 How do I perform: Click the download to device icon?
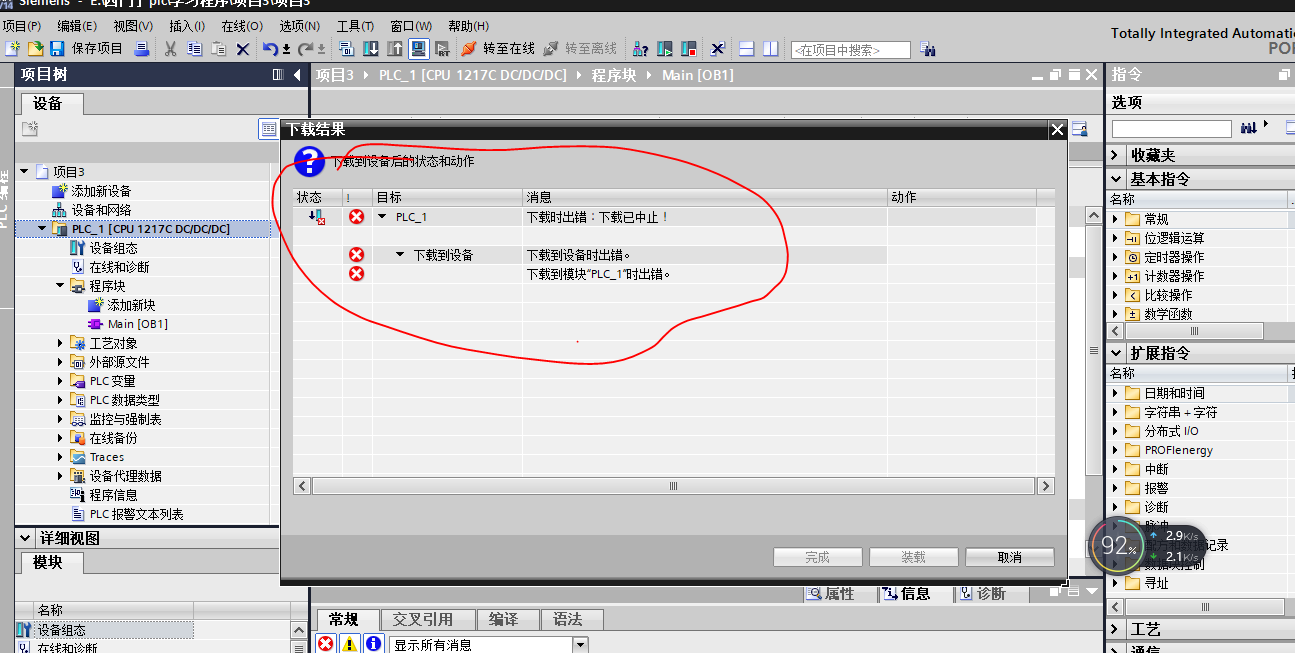pos(371,49)
